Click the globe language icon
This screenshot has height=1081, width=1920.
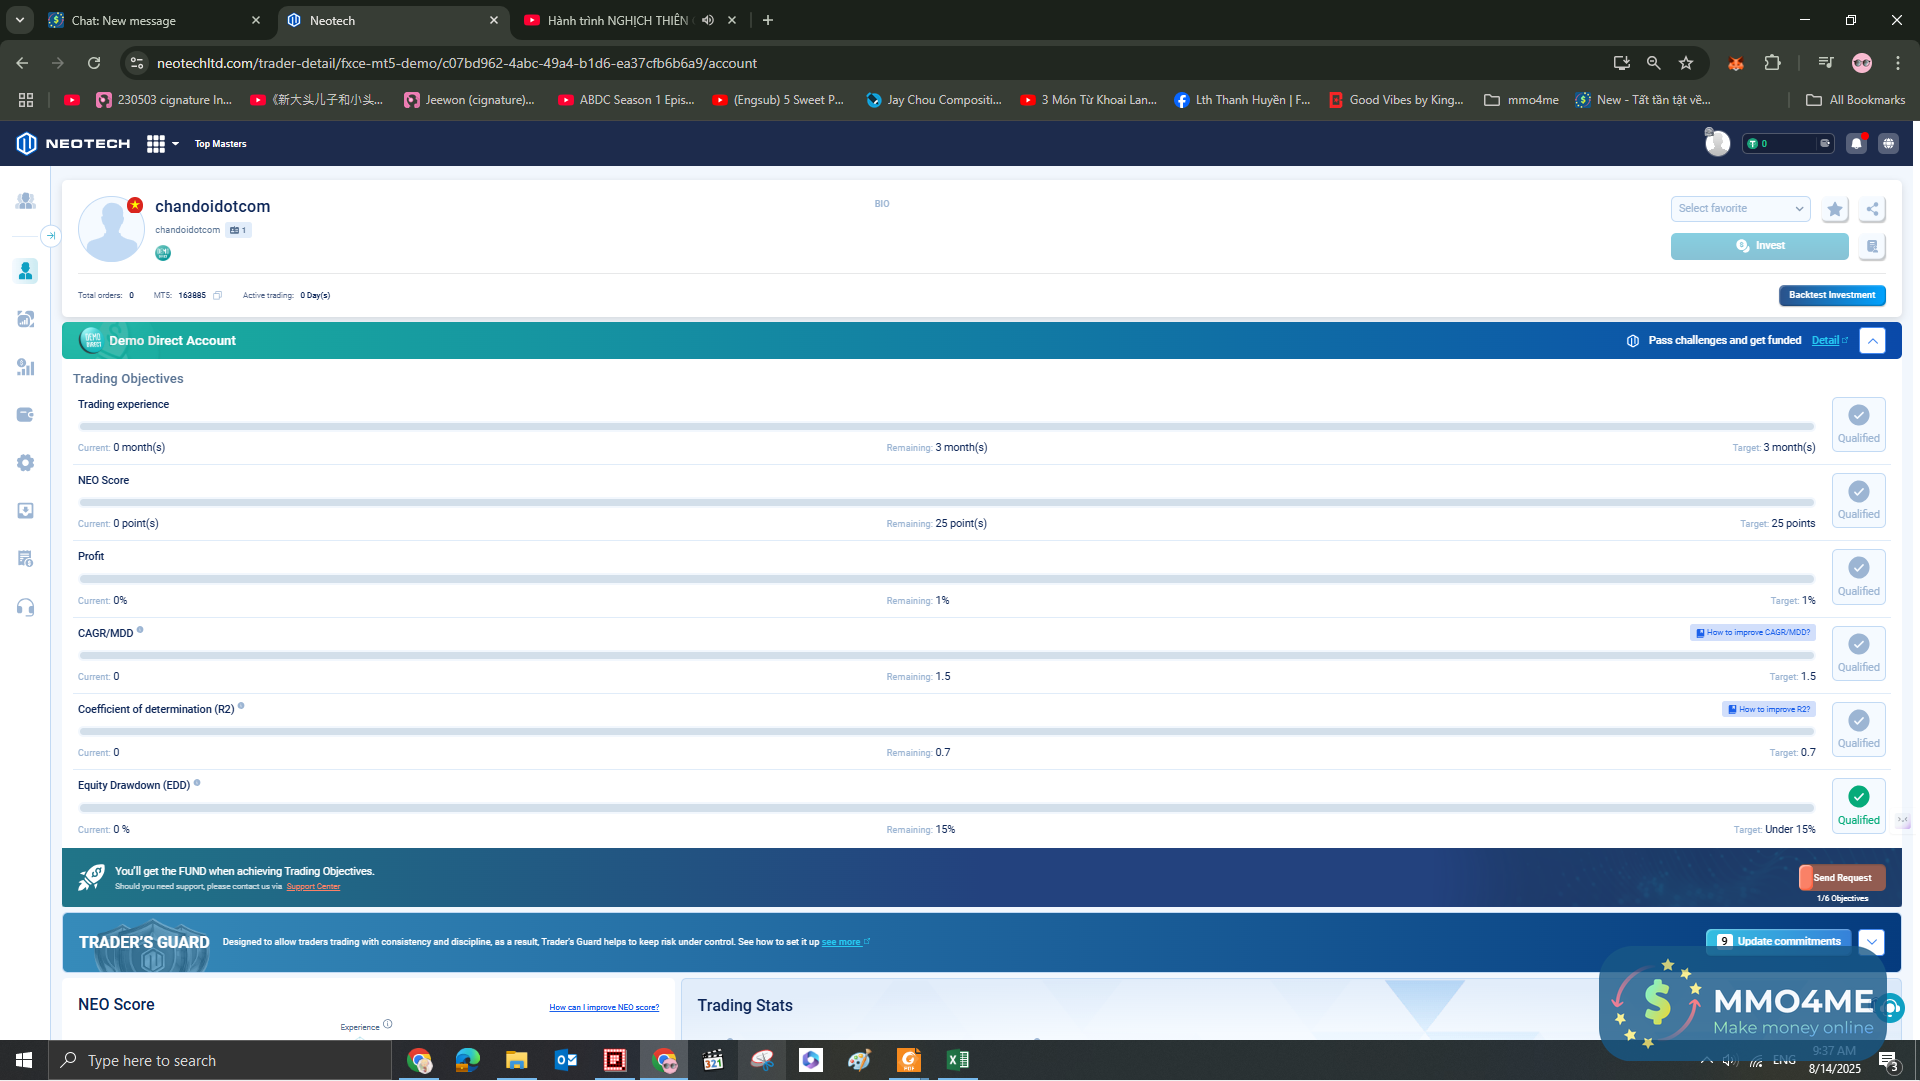tap(1888, 144)
